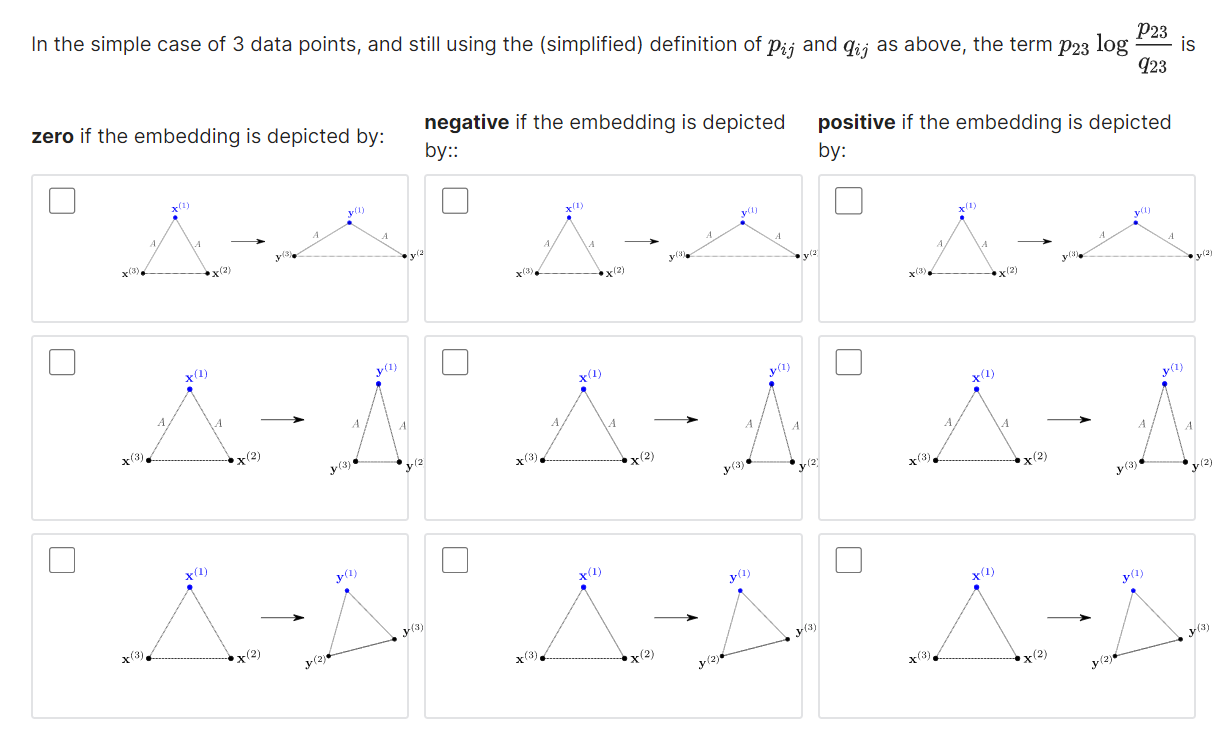Screen dimensions: 1226x735
Task: Click the rotated triangle diagram under zero
Action: (x=270, y=618)
